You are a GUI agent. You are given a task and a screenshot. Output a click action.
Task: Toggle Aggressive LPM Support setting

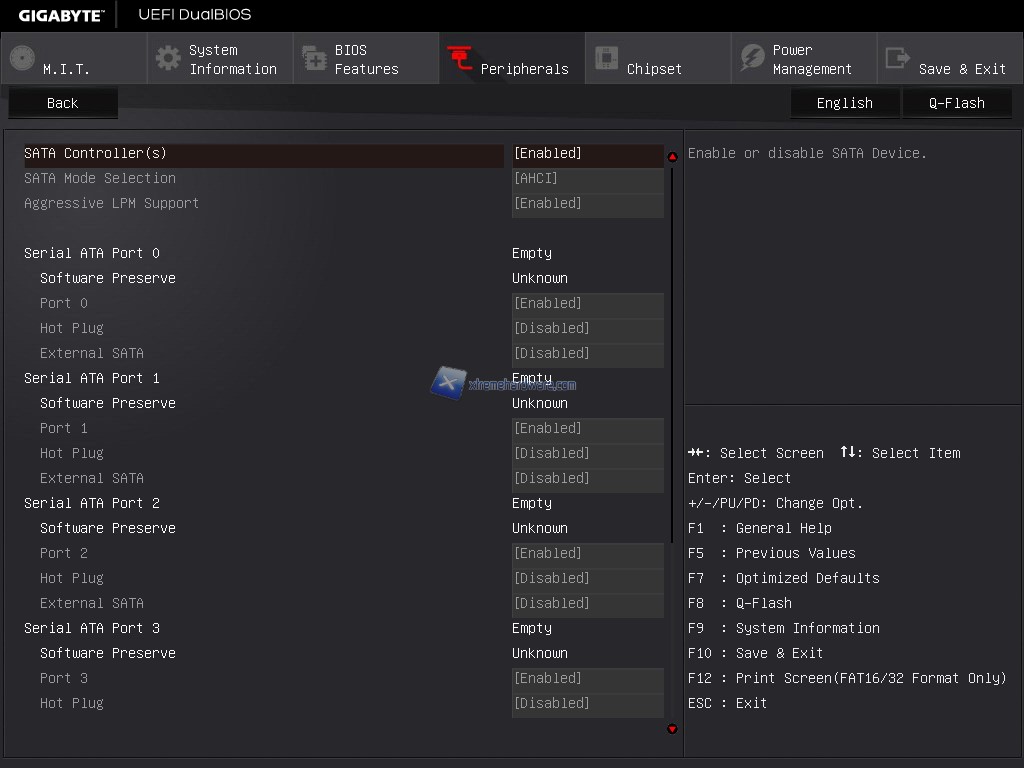pos(587,204)
